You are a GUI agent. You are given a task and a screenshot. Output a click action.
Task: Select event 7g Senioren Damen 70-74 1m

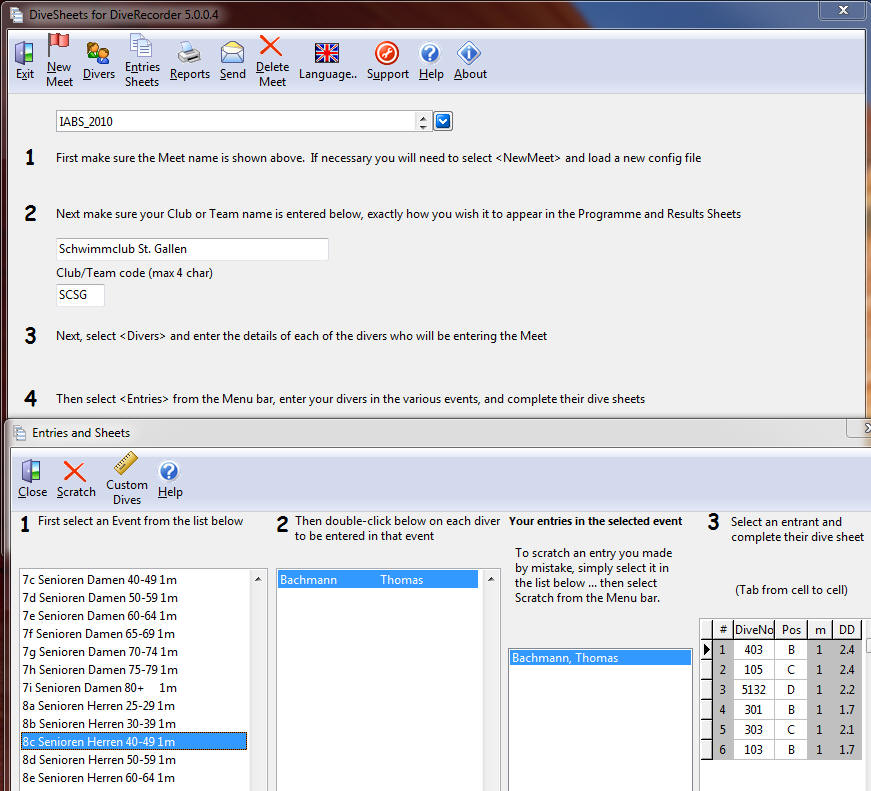pos(134,652)
